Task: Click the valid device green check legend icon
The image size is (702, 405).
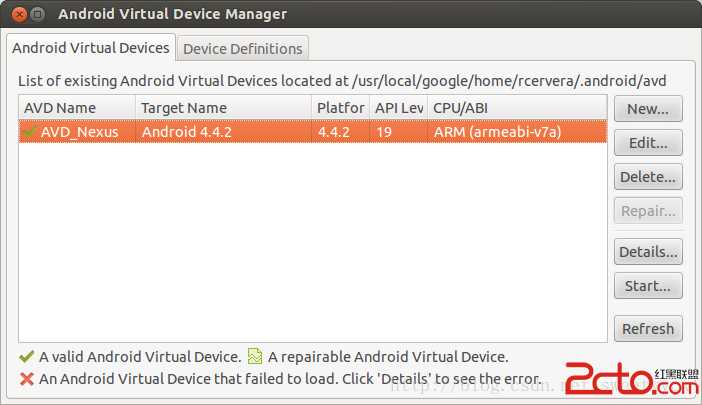Action: point(26,356)
